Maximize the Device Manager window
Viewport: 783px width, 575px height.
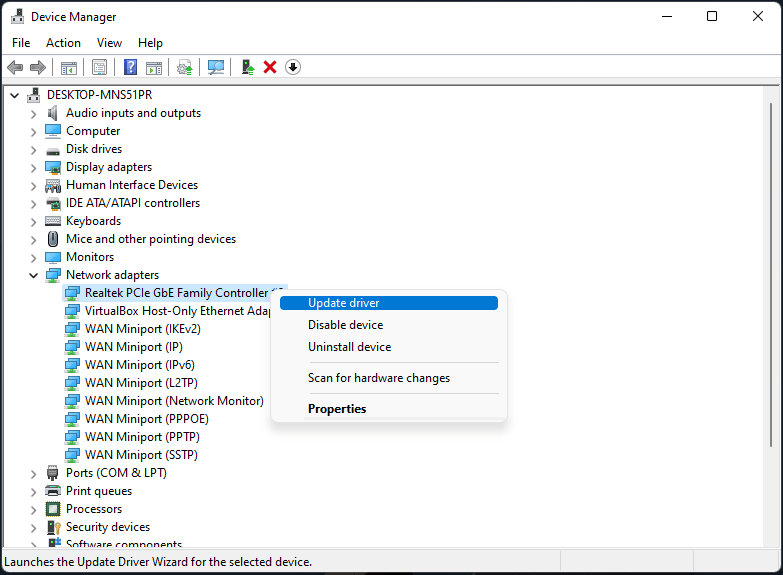point(712,16)
